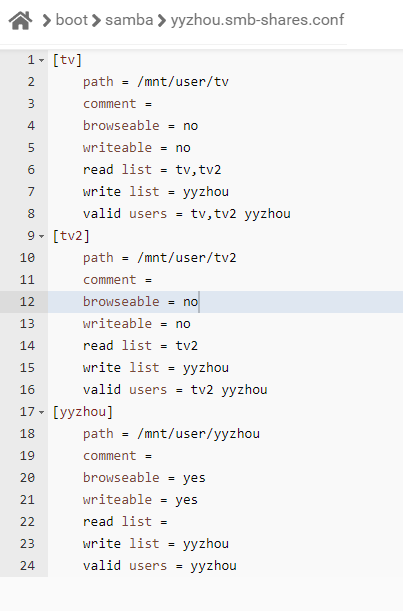Click the [tv2] section header text
This screenshot has height=611, width=403.
point(71,236)
